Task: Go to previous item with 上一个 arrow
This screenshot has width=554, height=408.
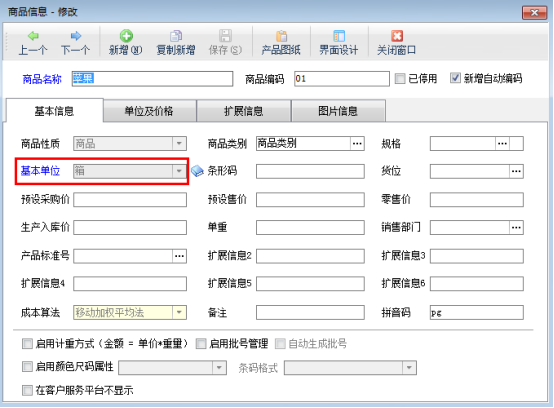Action: [x=33, y=36]
